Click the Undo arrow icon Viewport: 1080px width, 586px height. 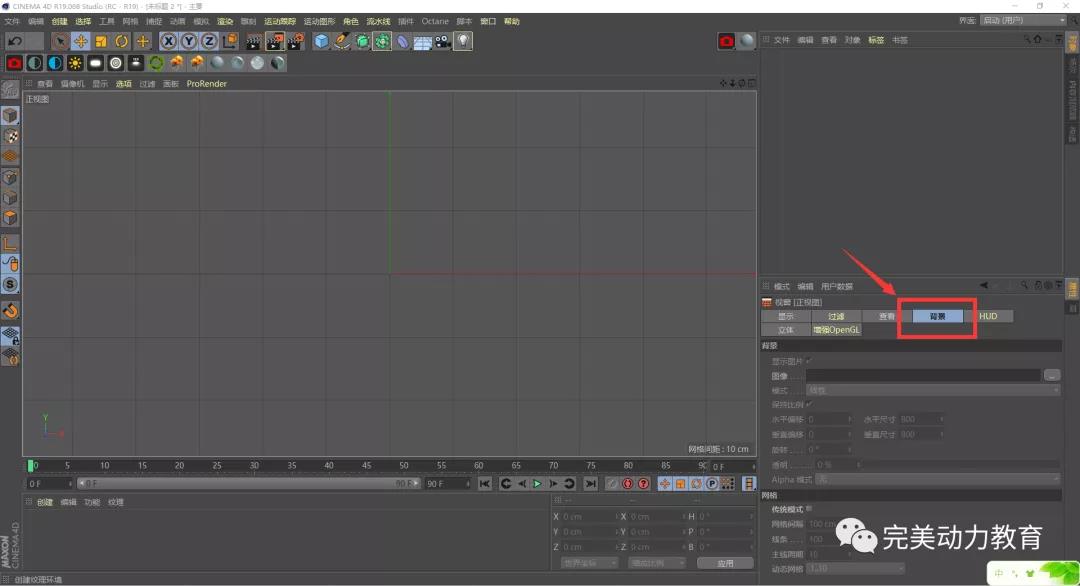[x=15, y=41]
